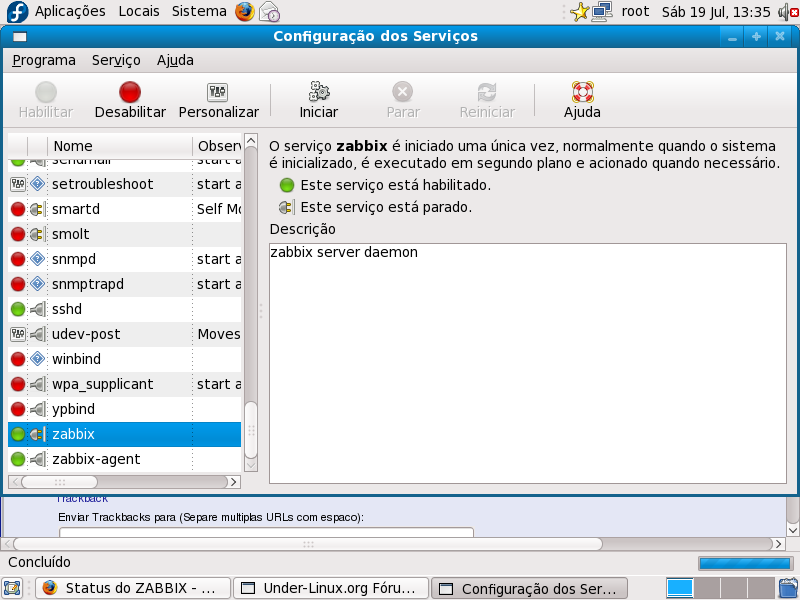Click the browser horizontal scrollbar behind window
Image resolution: width=800 pixels, height=600 pixels.
tap(308, 544)
